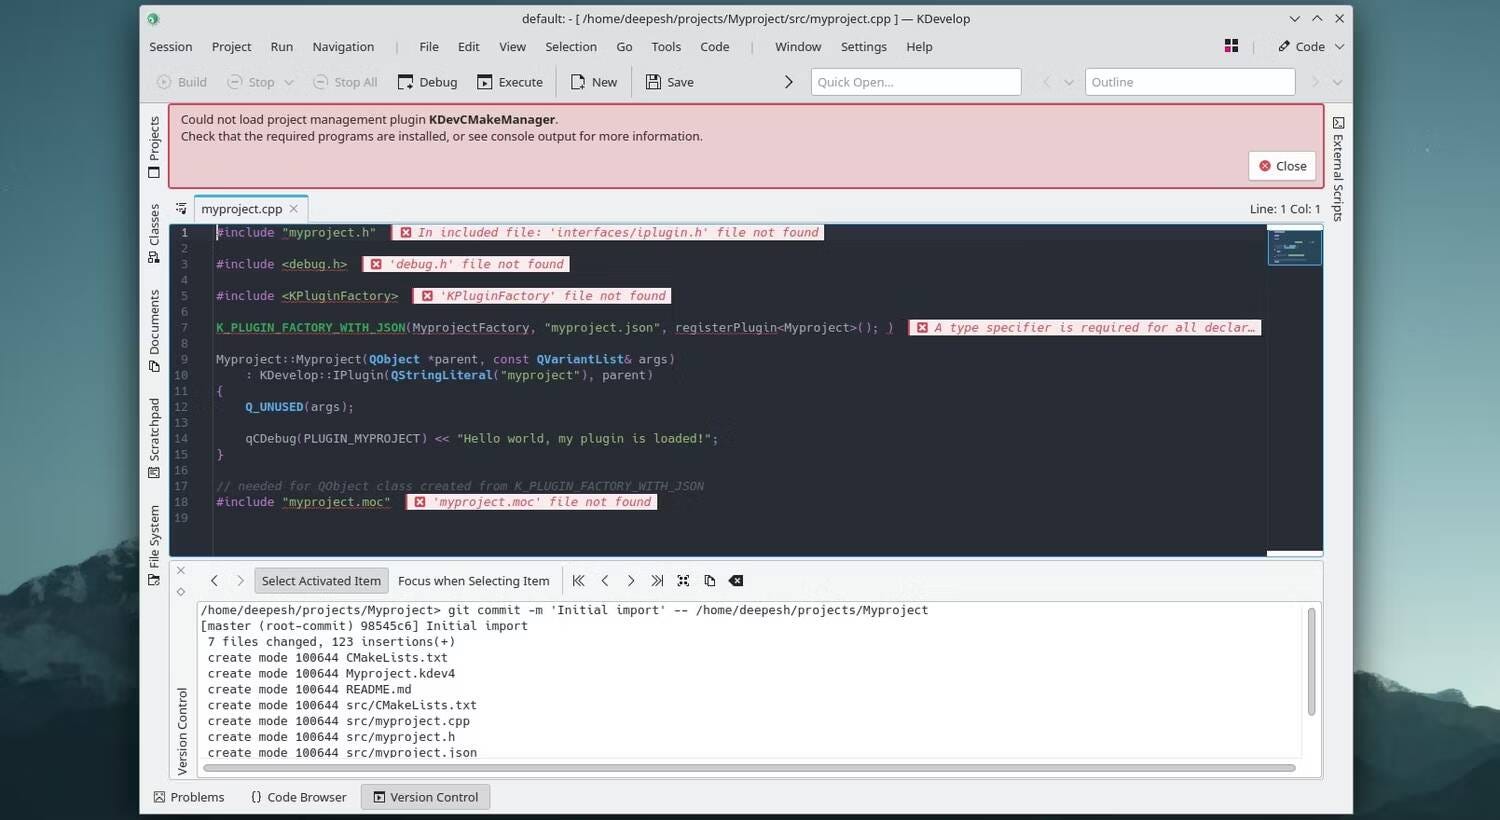Switch to the Problems tab
1500x820 pixels.
tap(189, 797)
